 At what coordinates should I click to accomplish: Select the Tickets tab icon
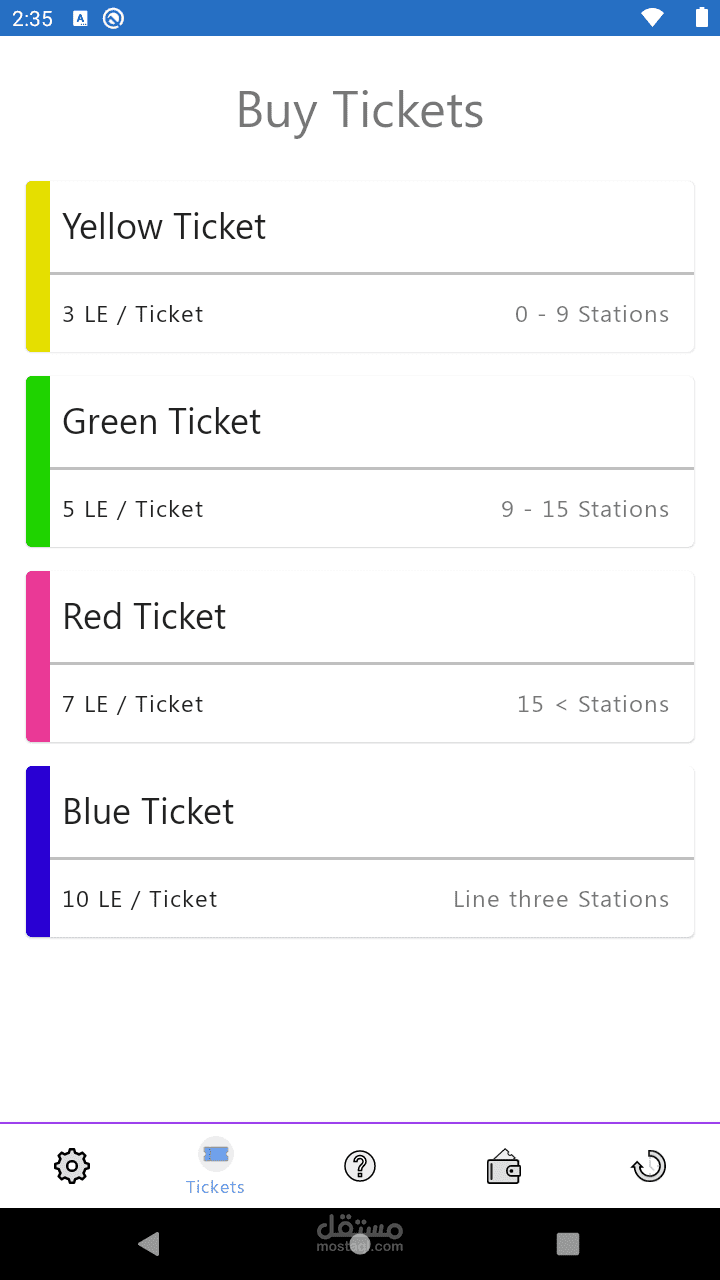click(216, 1155)
